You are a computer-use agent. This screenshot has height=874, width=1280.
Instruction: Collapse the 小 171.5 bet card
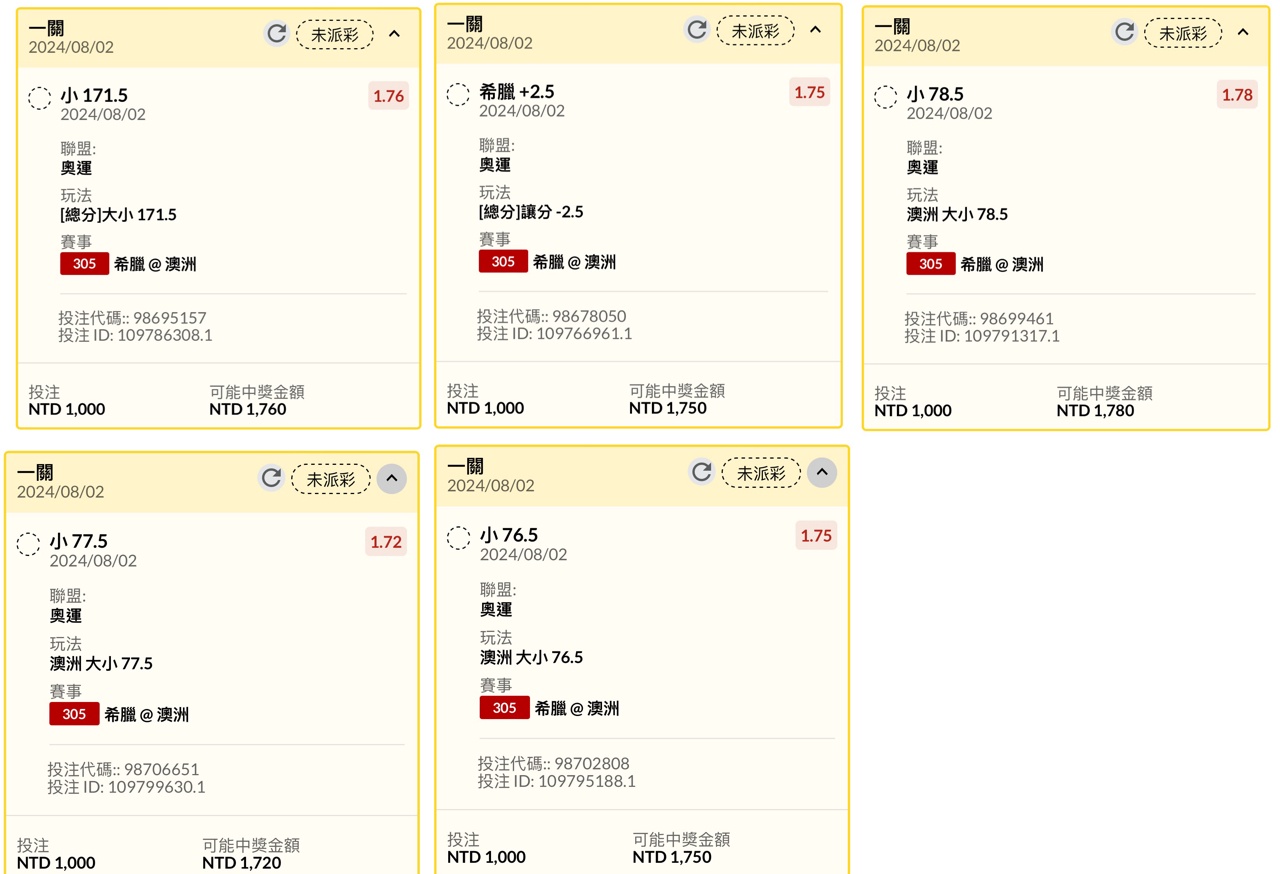394,34
